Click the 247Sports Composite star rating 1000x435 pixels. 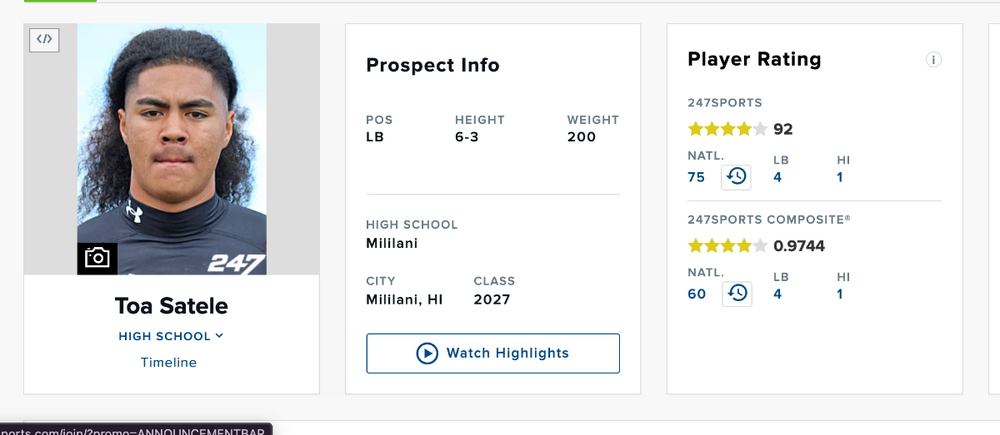pos(728,245)
